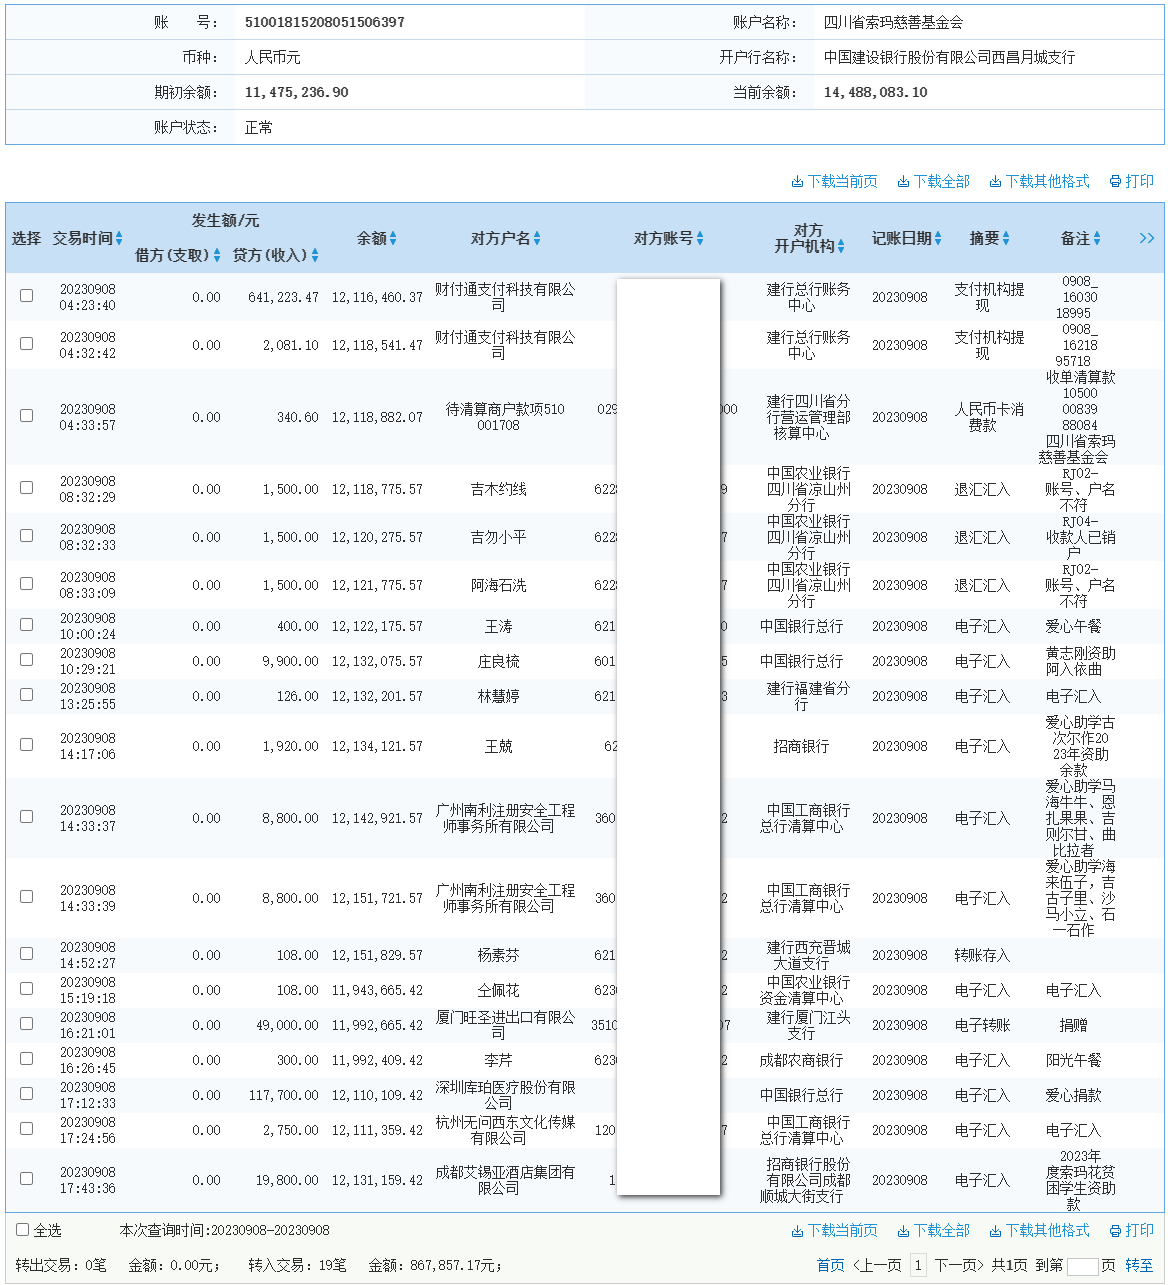Click the 发生额/元 header

coord(225,220)
